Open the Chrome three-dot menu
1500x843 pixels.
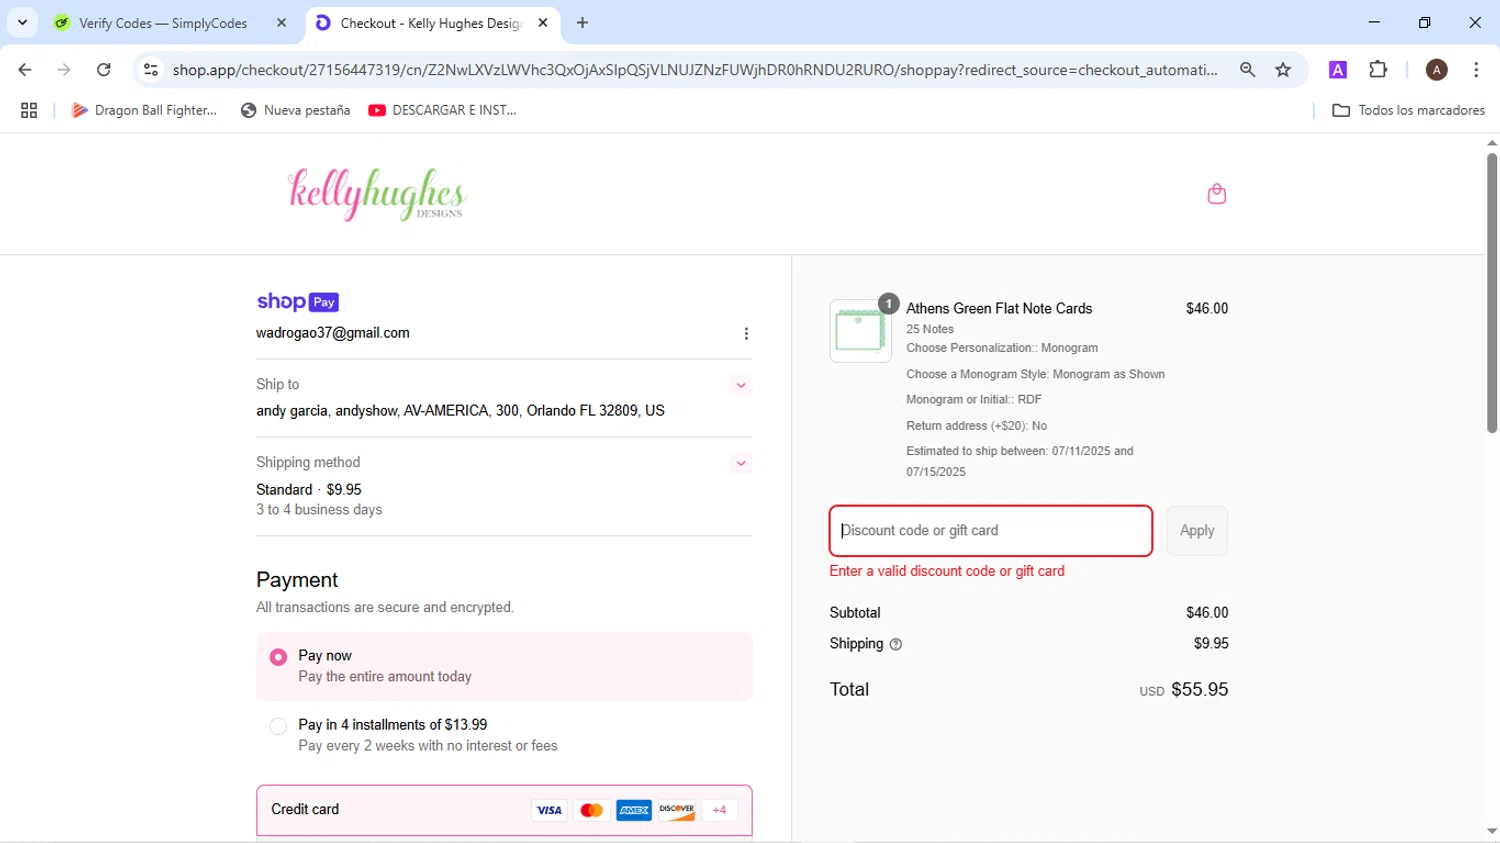tap(1476, 70)
